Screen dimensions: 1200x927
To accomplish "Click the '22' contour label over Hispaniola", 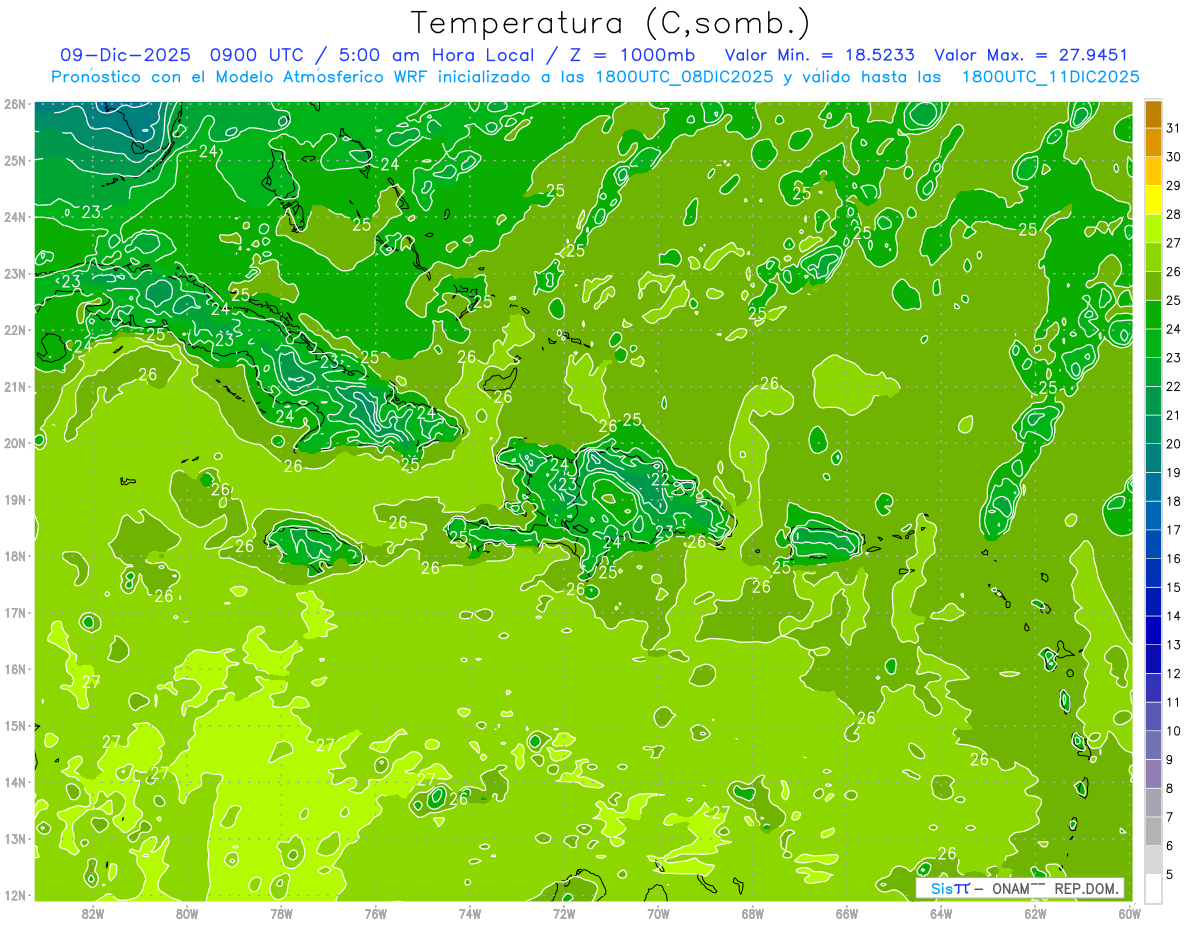I will [660, 479].
